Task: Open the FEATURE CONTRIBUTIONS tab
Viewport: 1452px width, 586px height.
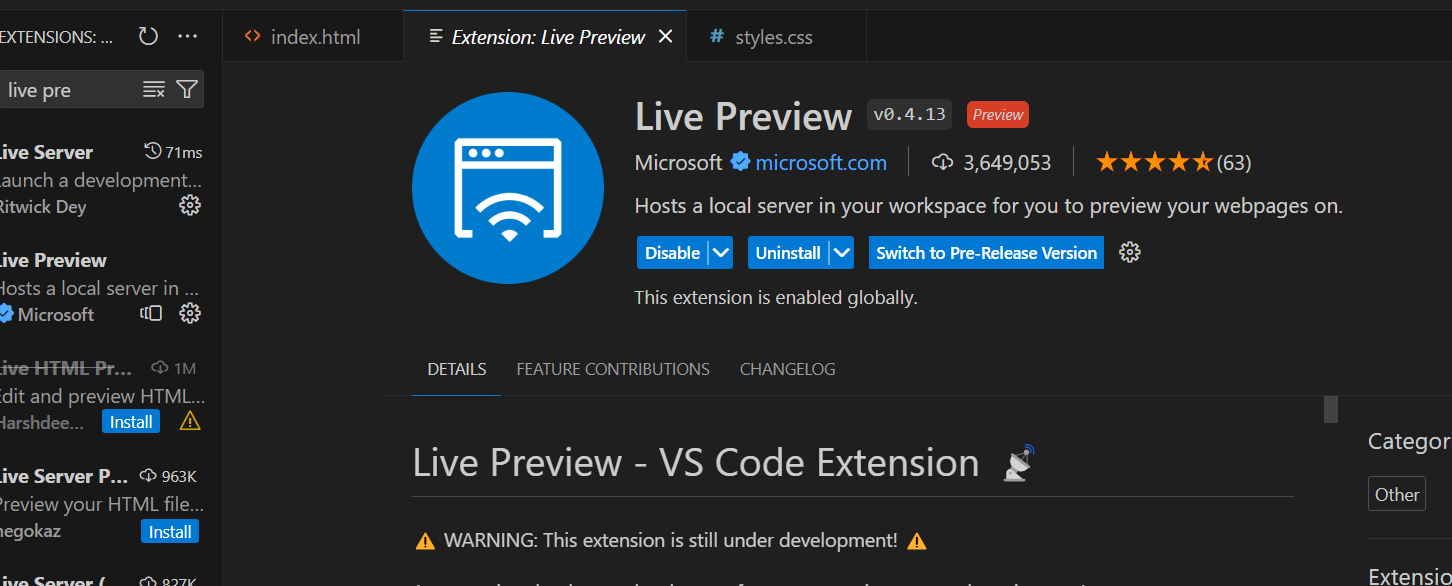Action: point(613,369)
